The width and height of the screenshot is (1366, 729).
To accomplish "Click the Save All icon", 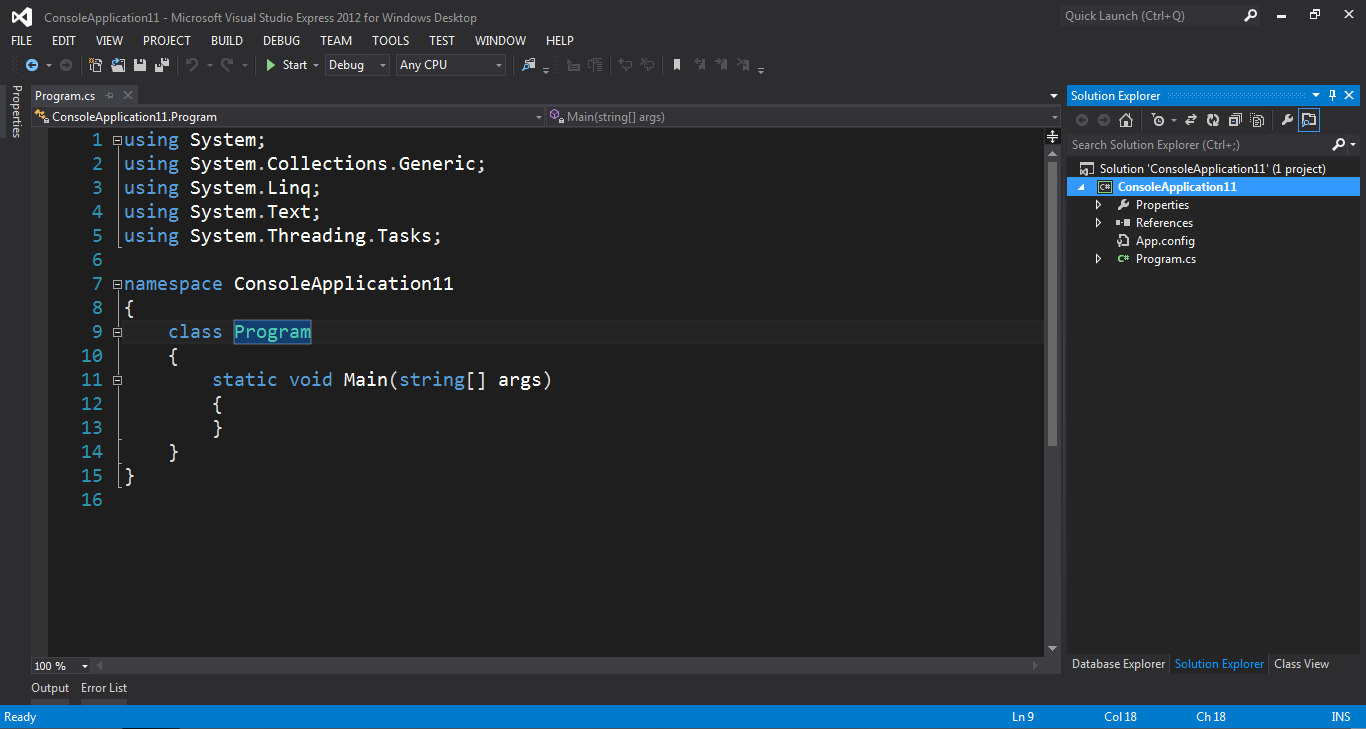I will coord(161,65).
